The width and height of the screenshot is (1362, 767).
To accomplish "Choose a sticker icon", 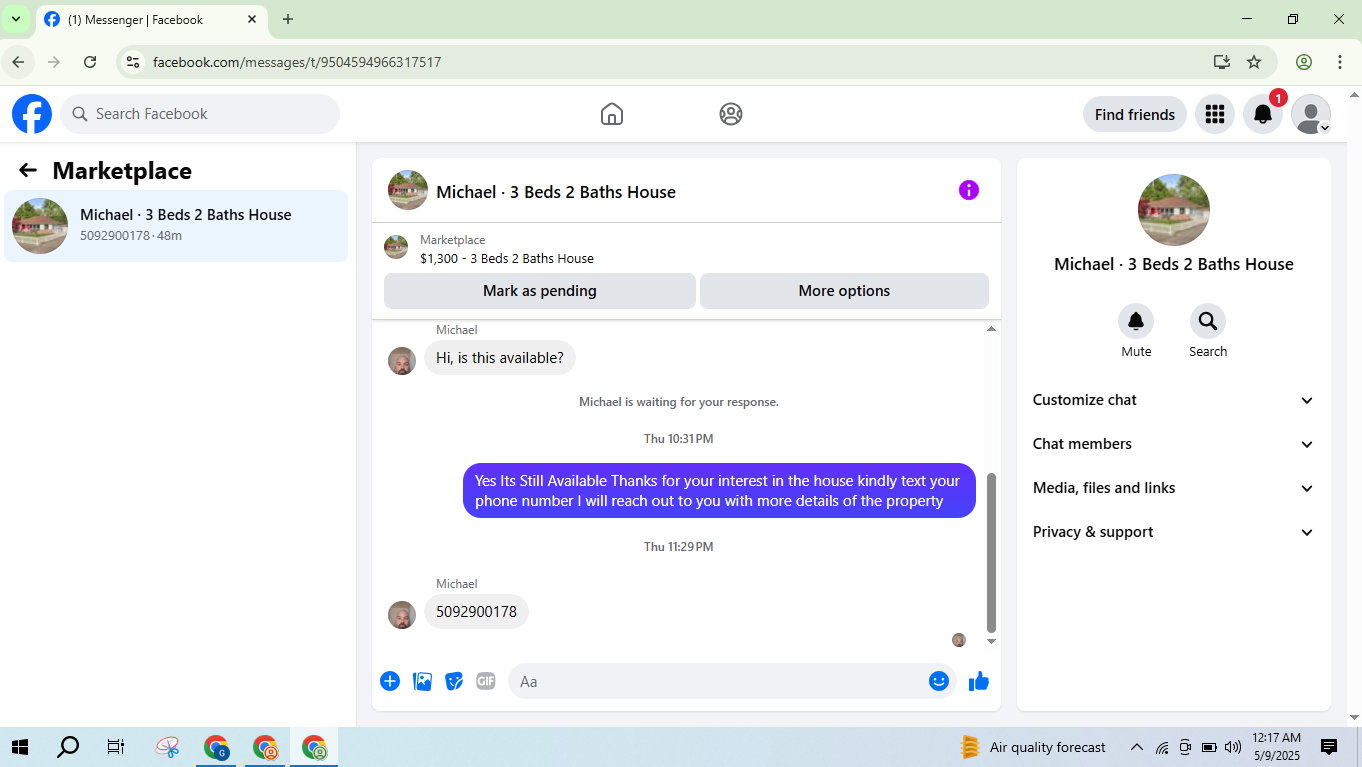I will (x=454, y=681).
